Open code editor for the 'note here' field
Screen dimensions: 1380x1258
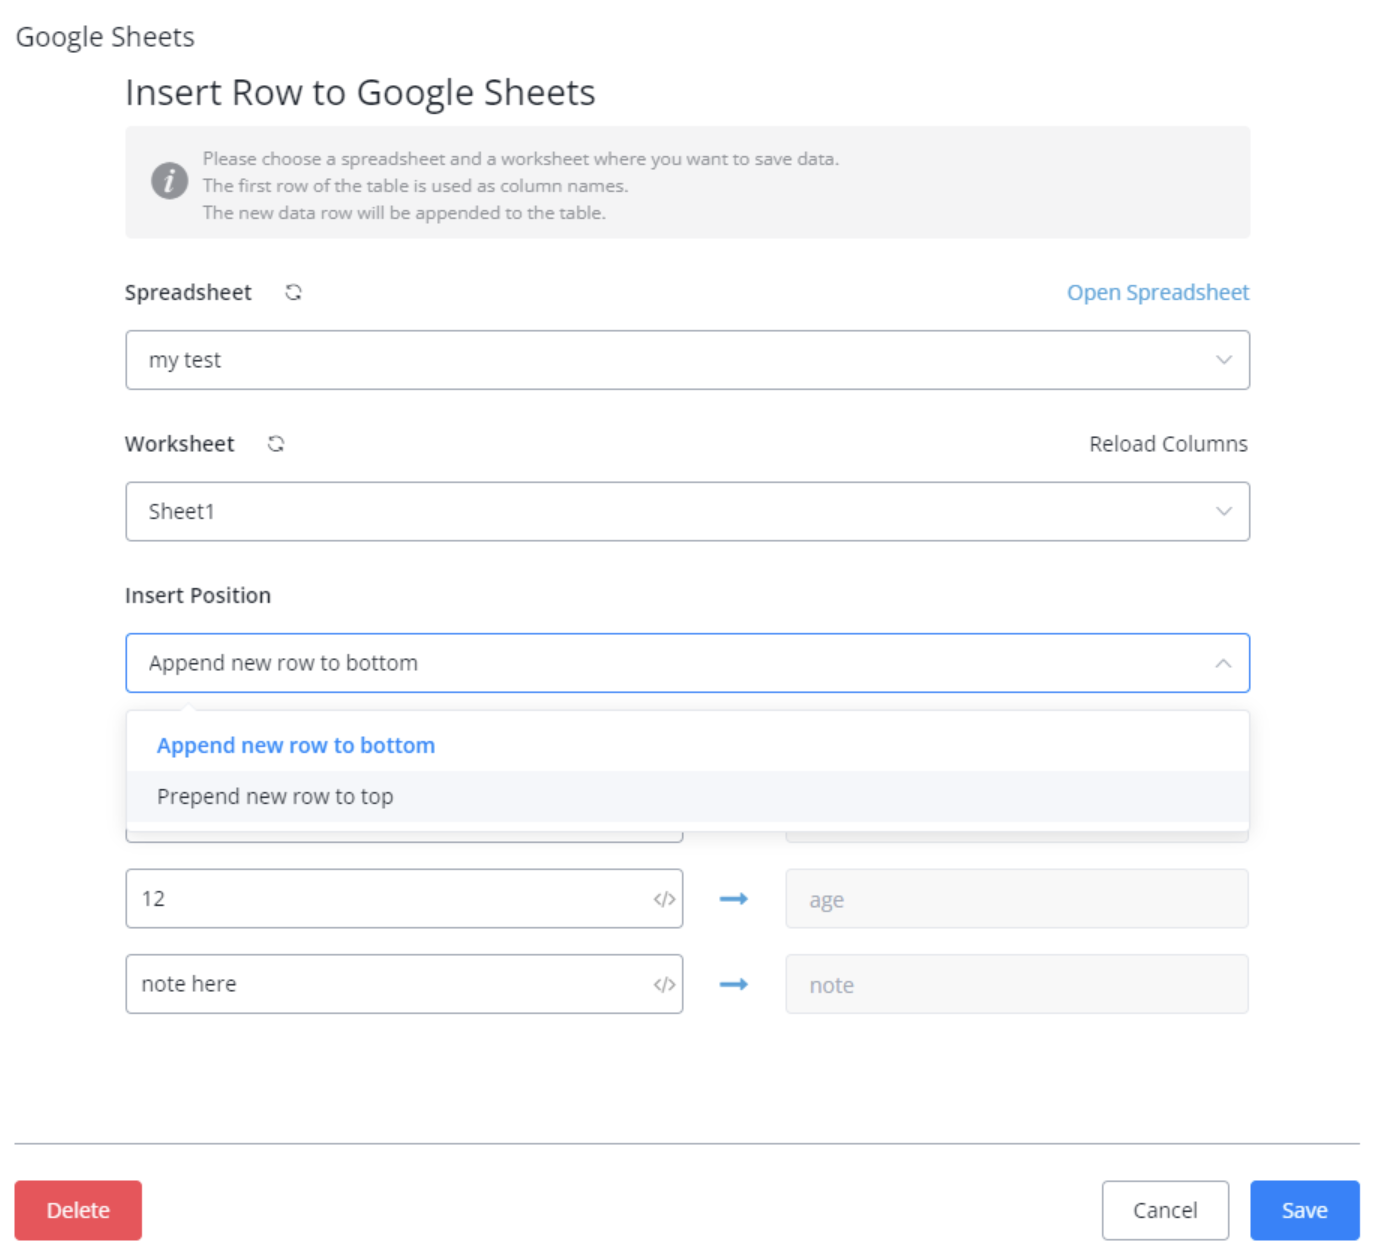tap(664, 985)
